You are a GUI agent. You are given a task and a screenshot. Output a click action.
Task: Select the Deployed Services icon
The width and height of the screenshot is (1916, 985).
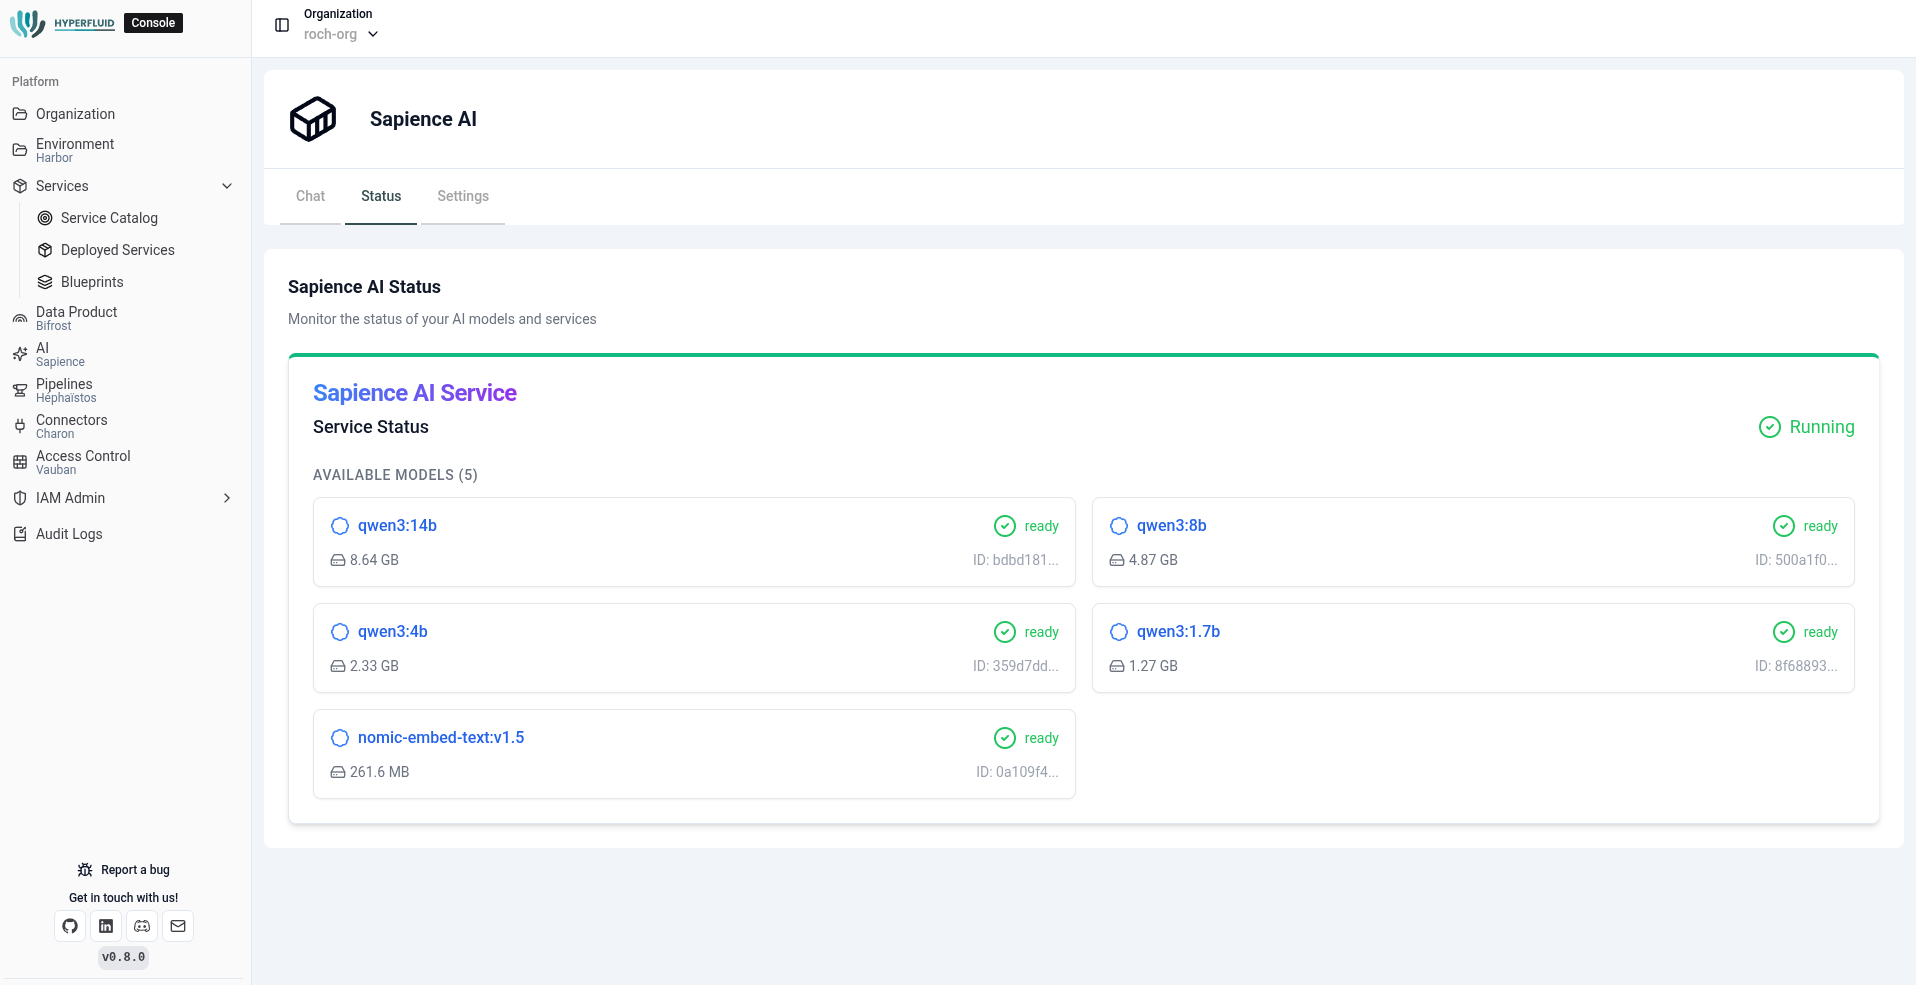44,250
